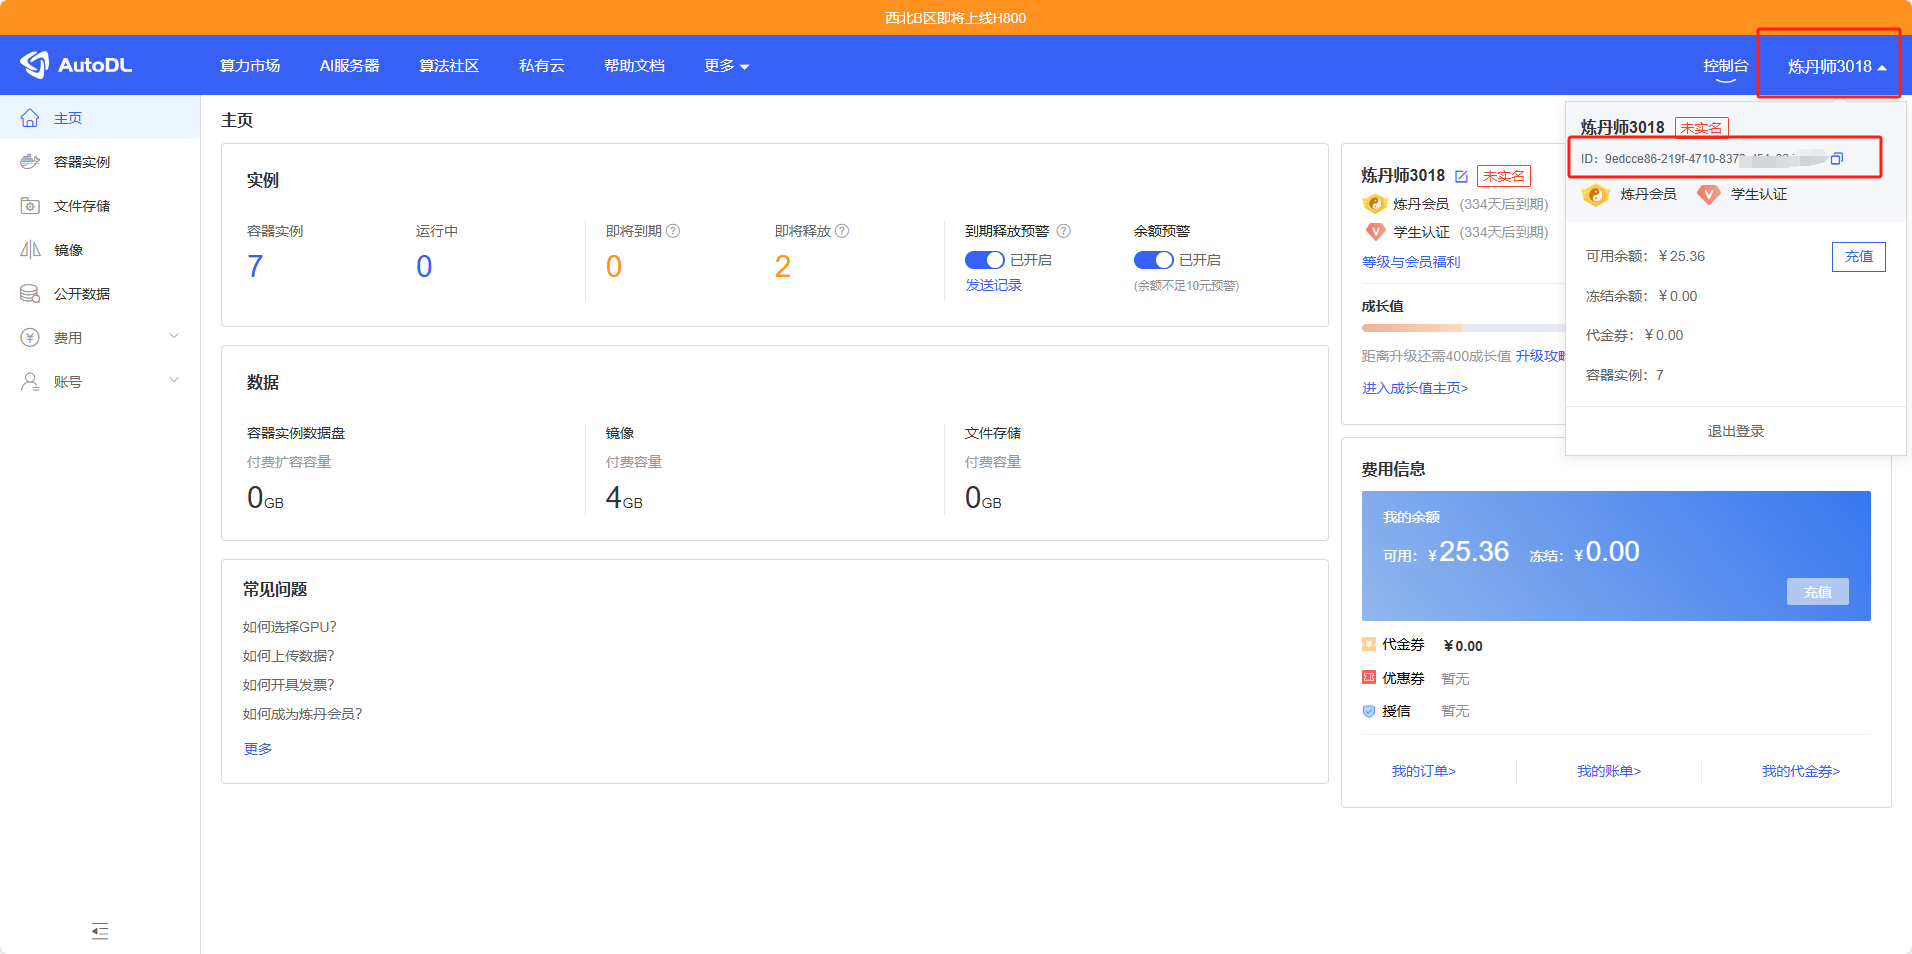Click 退出登录 to log out

point(1736,431)
